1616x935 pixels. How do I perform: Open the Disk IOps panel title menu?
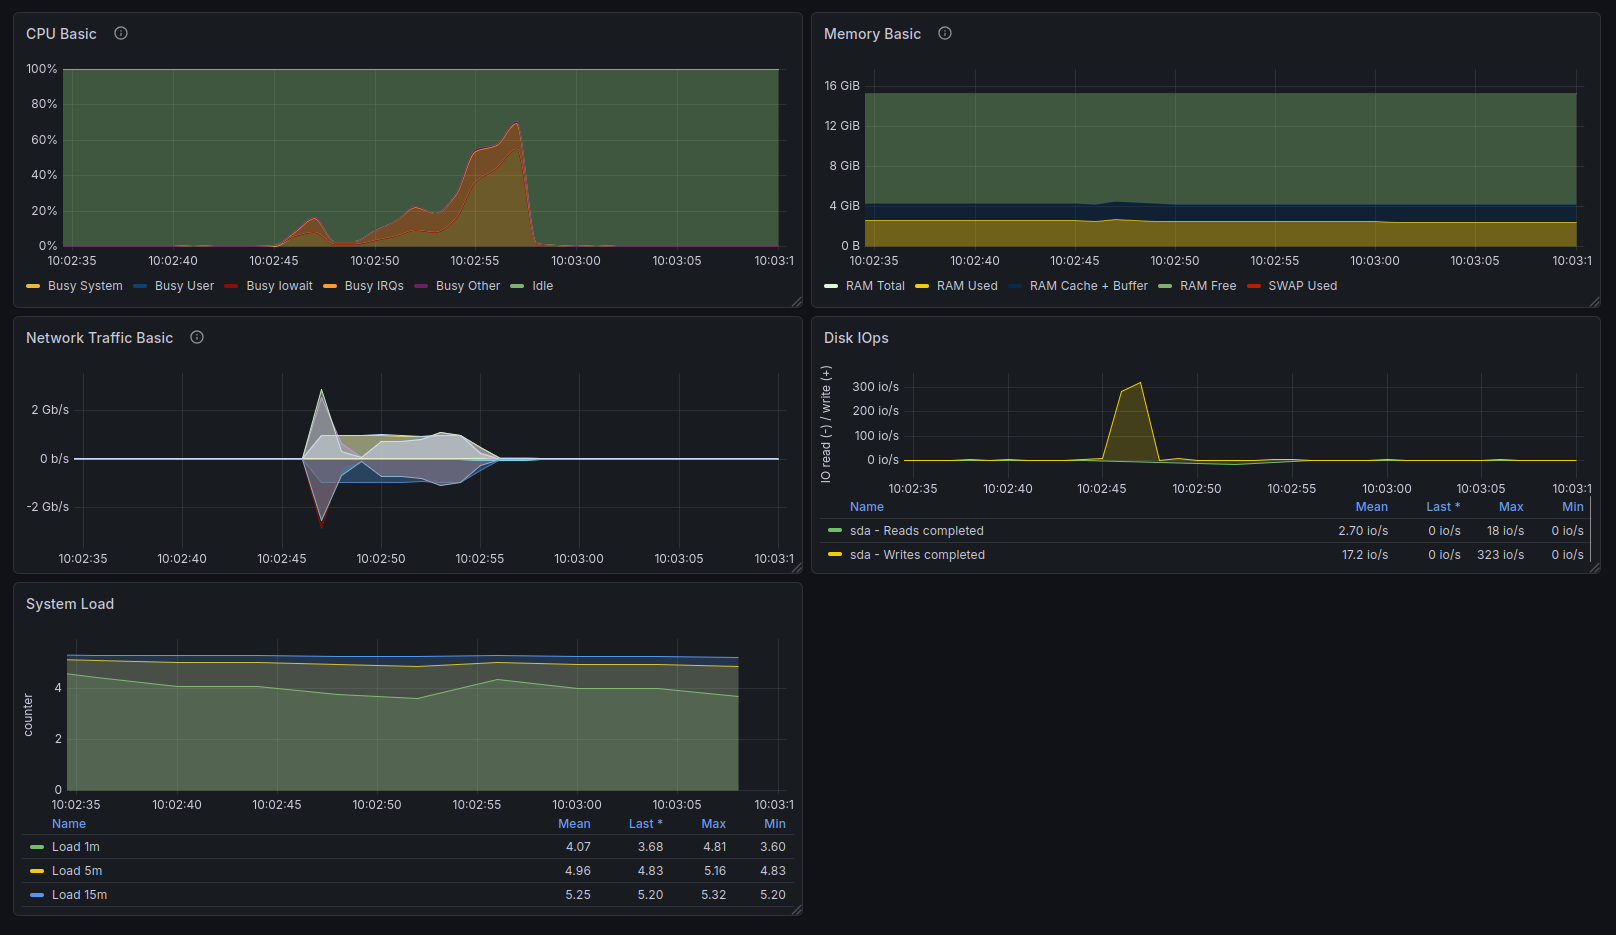(856, 338)
